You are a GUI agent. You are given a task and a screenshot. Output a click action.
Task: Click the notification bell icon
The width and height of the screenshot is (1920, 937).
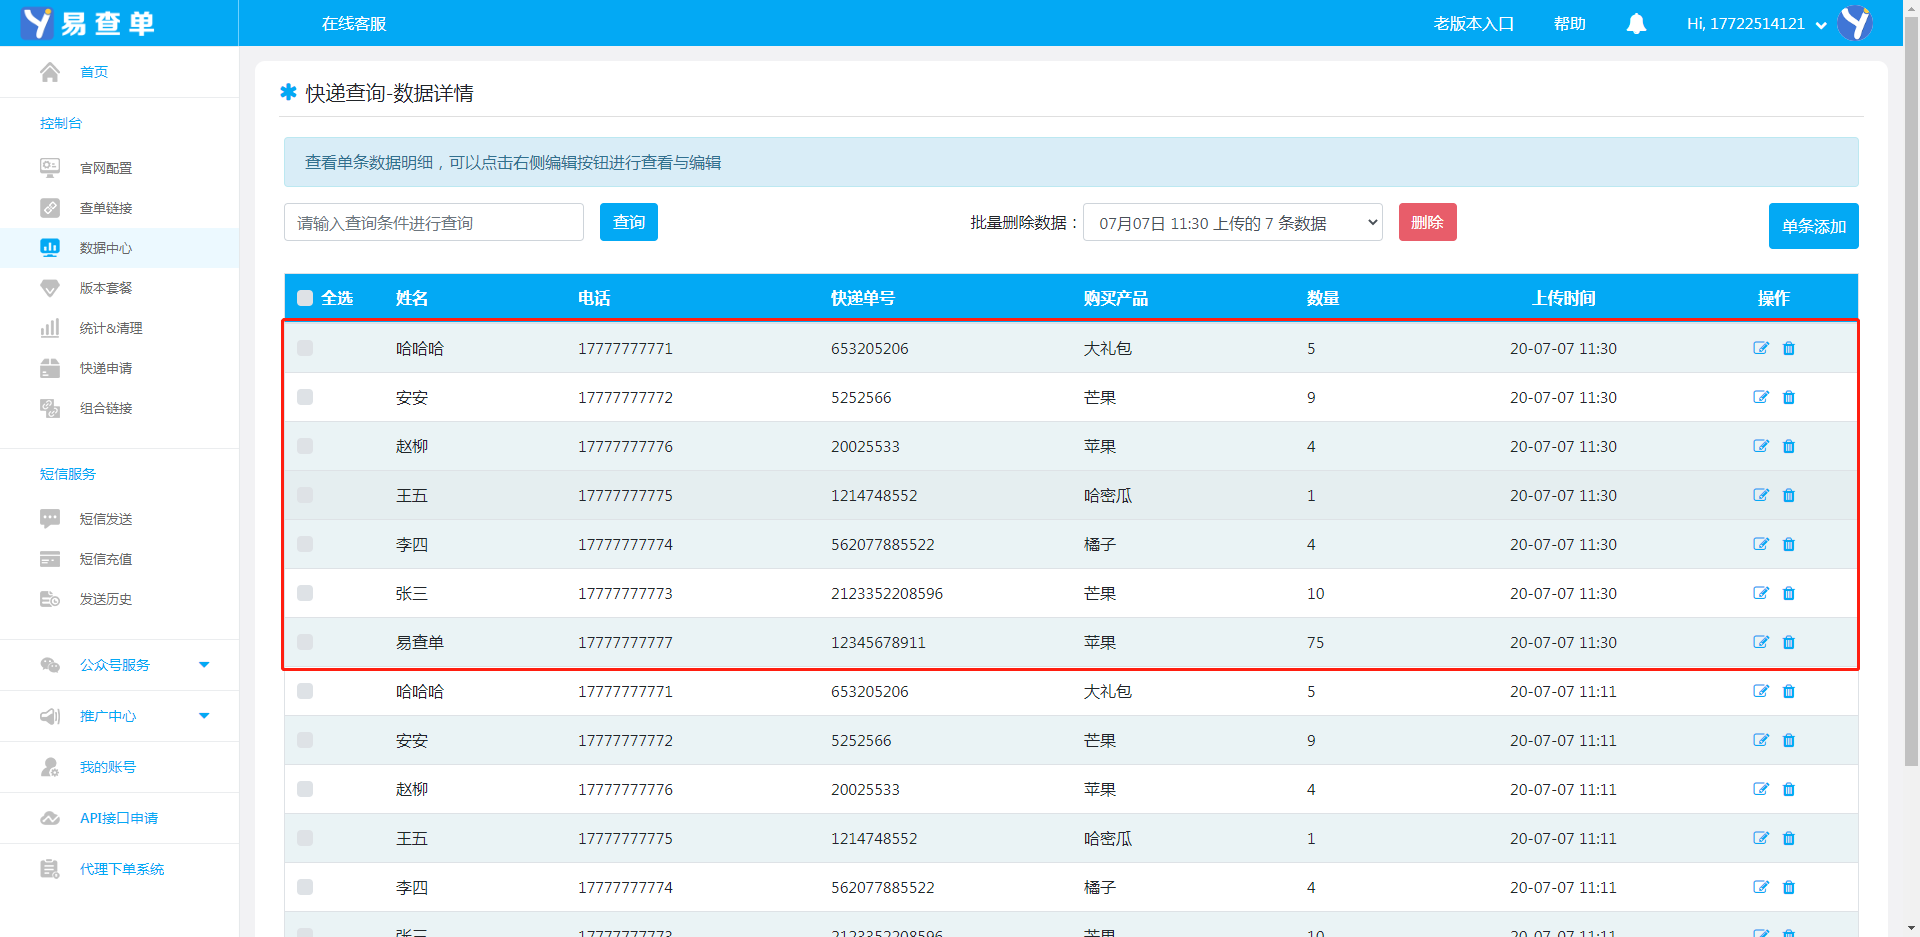[1636, 24]
